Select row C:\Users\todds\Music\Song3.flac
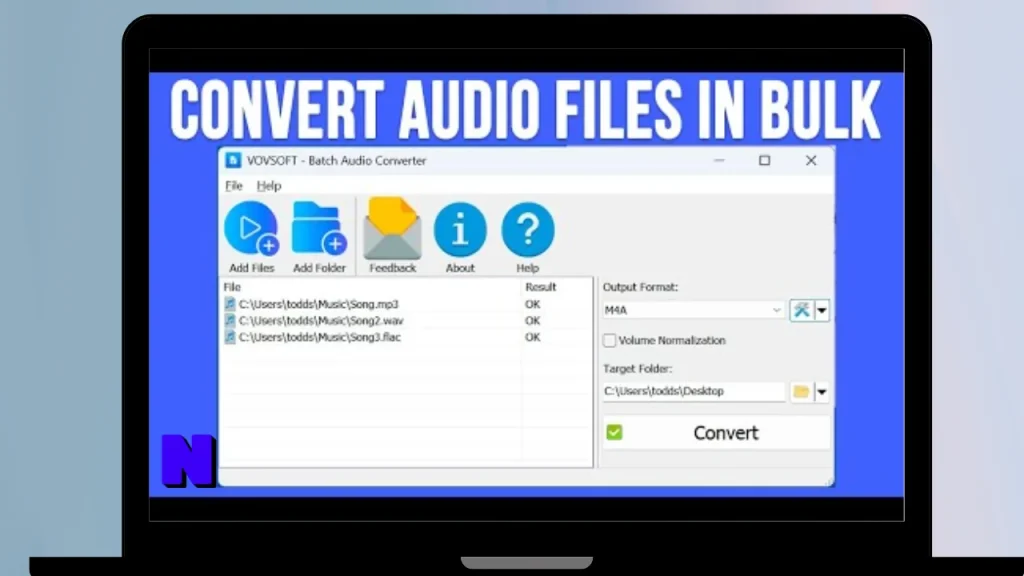The image size is (1024, 576). click(x=406, y=337)
